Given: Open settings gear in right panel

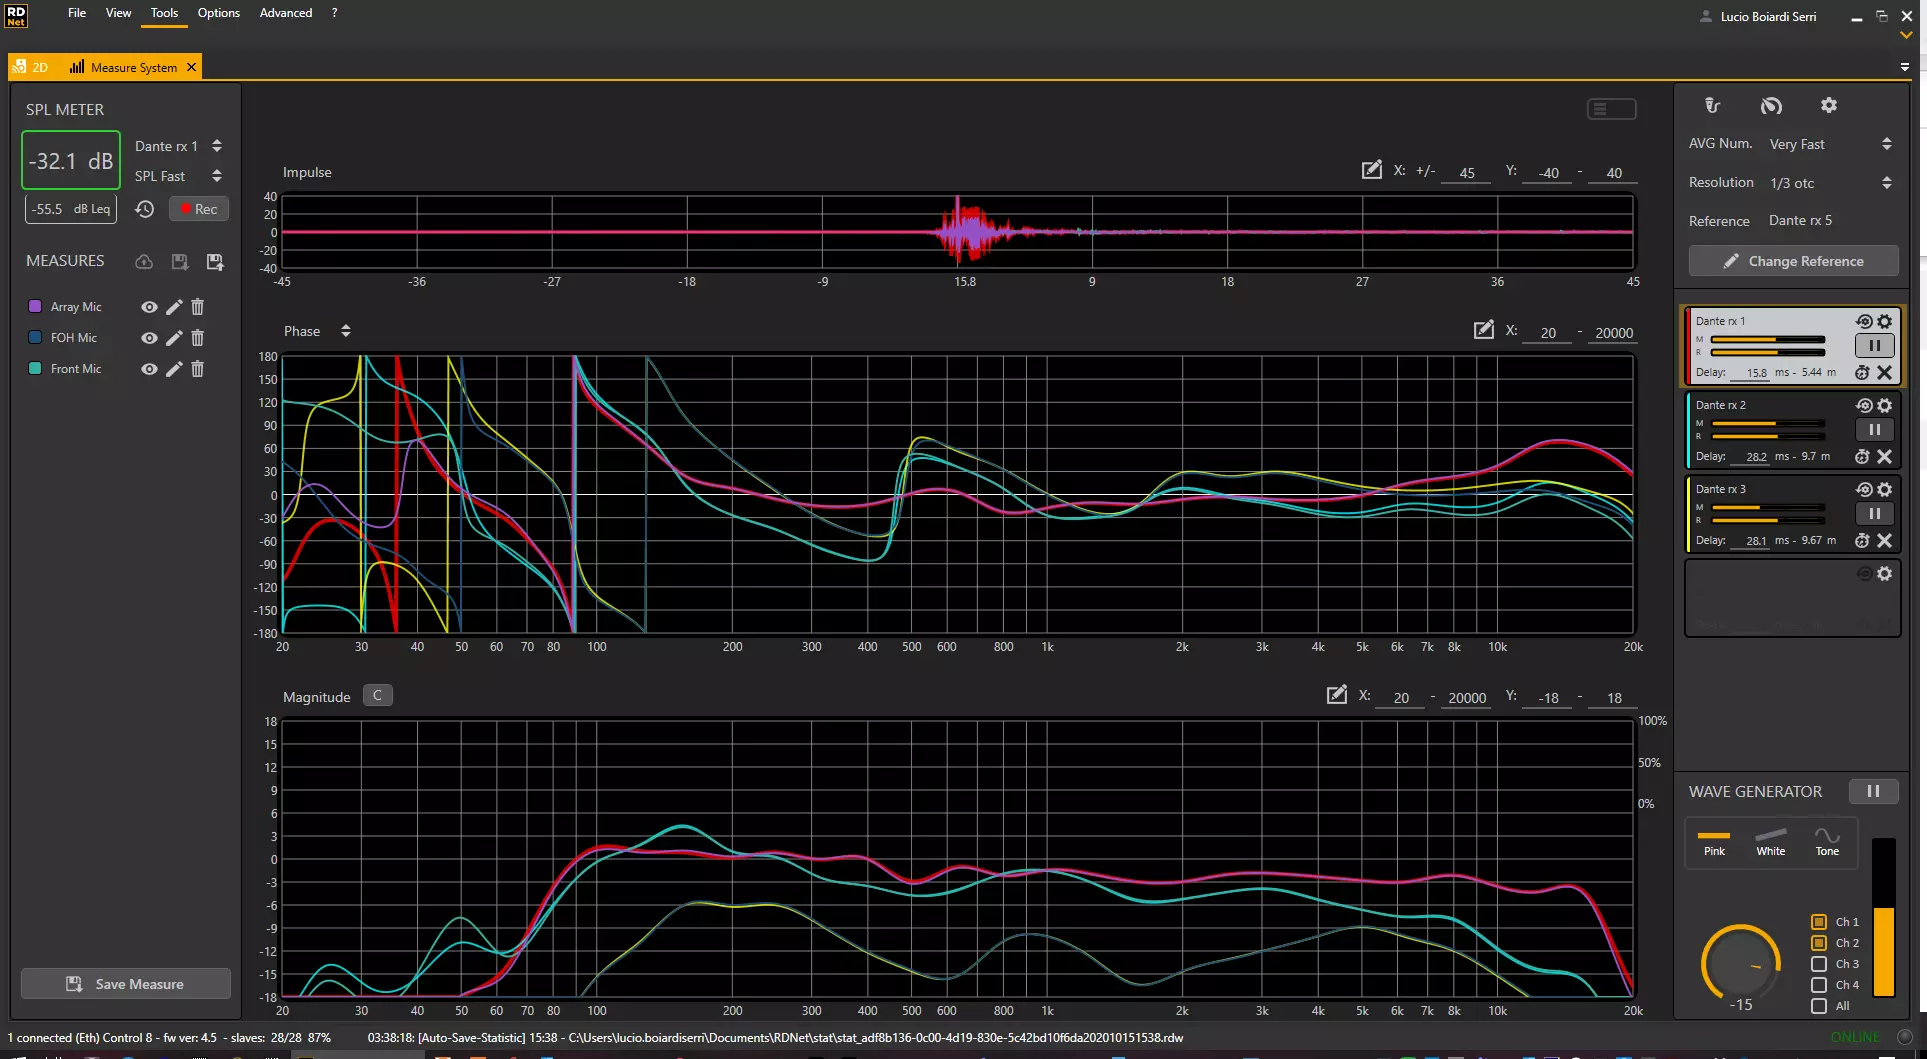Looking at the screenshot, I should 1828,106.
